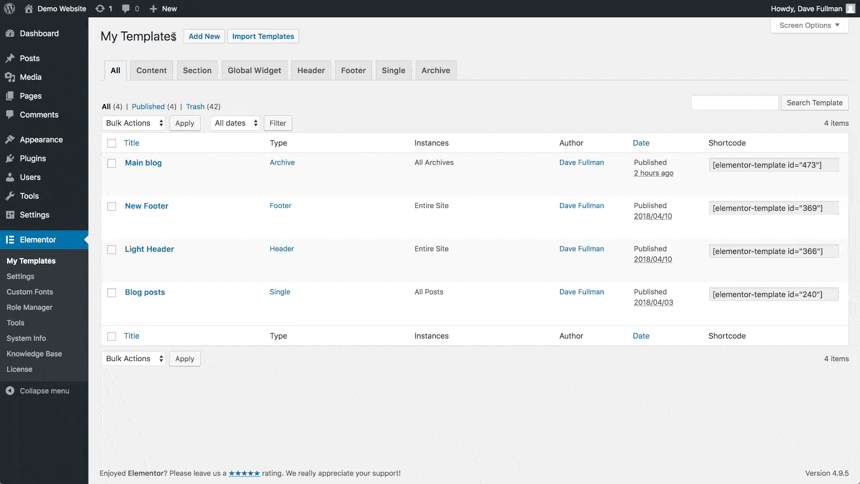Click the Blog posts shortcode field
Viewport: 860px width, 484px height.
(773, 294)
